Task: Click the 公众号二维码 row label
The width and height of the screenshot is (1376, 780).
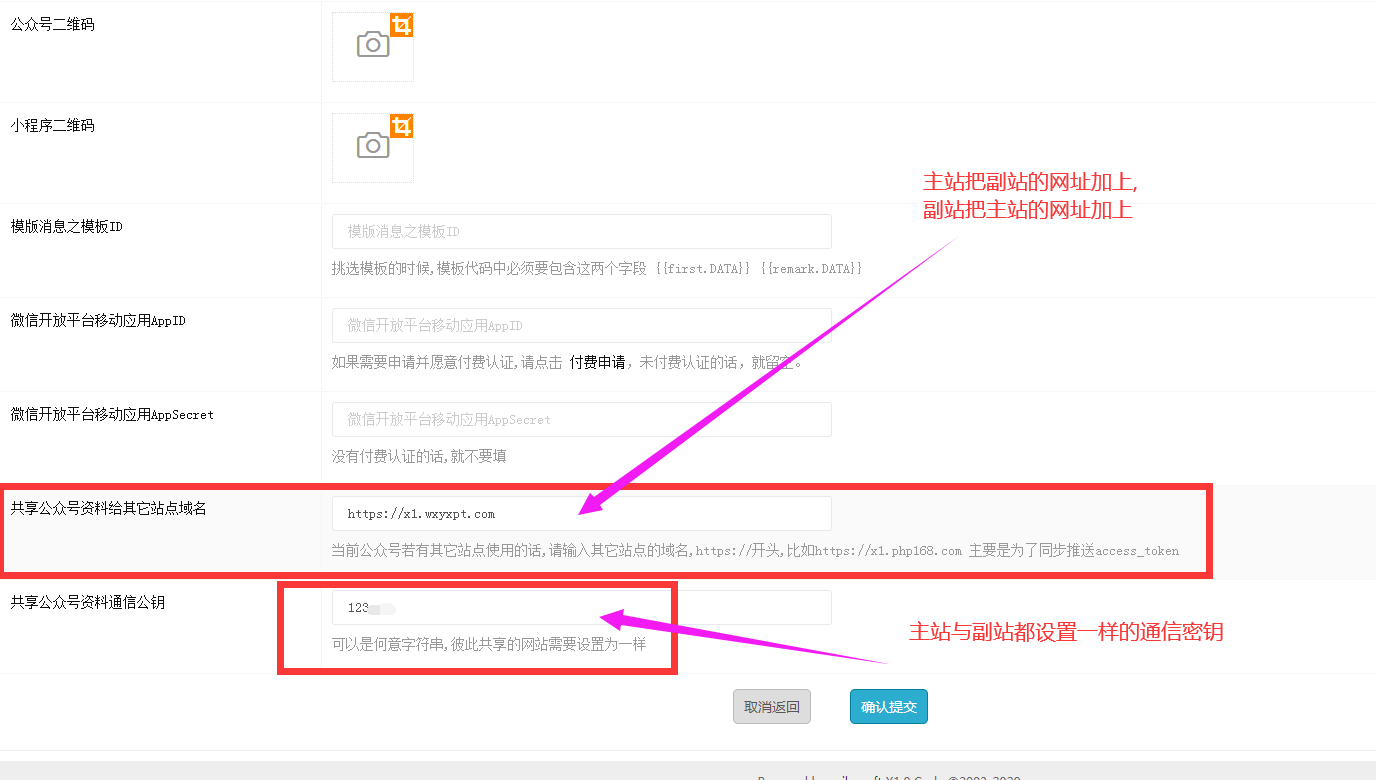Action: coord(52,24)
